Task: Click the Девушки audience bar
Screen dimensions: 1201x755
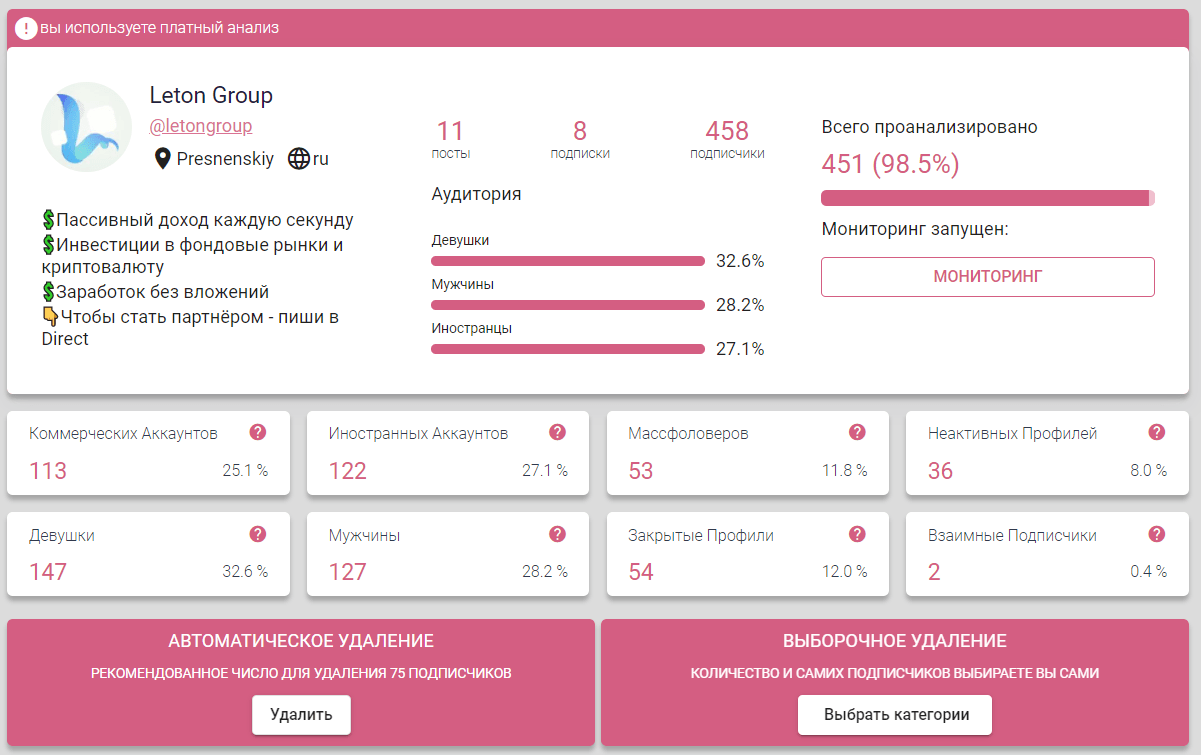Action: coord(567,261)
